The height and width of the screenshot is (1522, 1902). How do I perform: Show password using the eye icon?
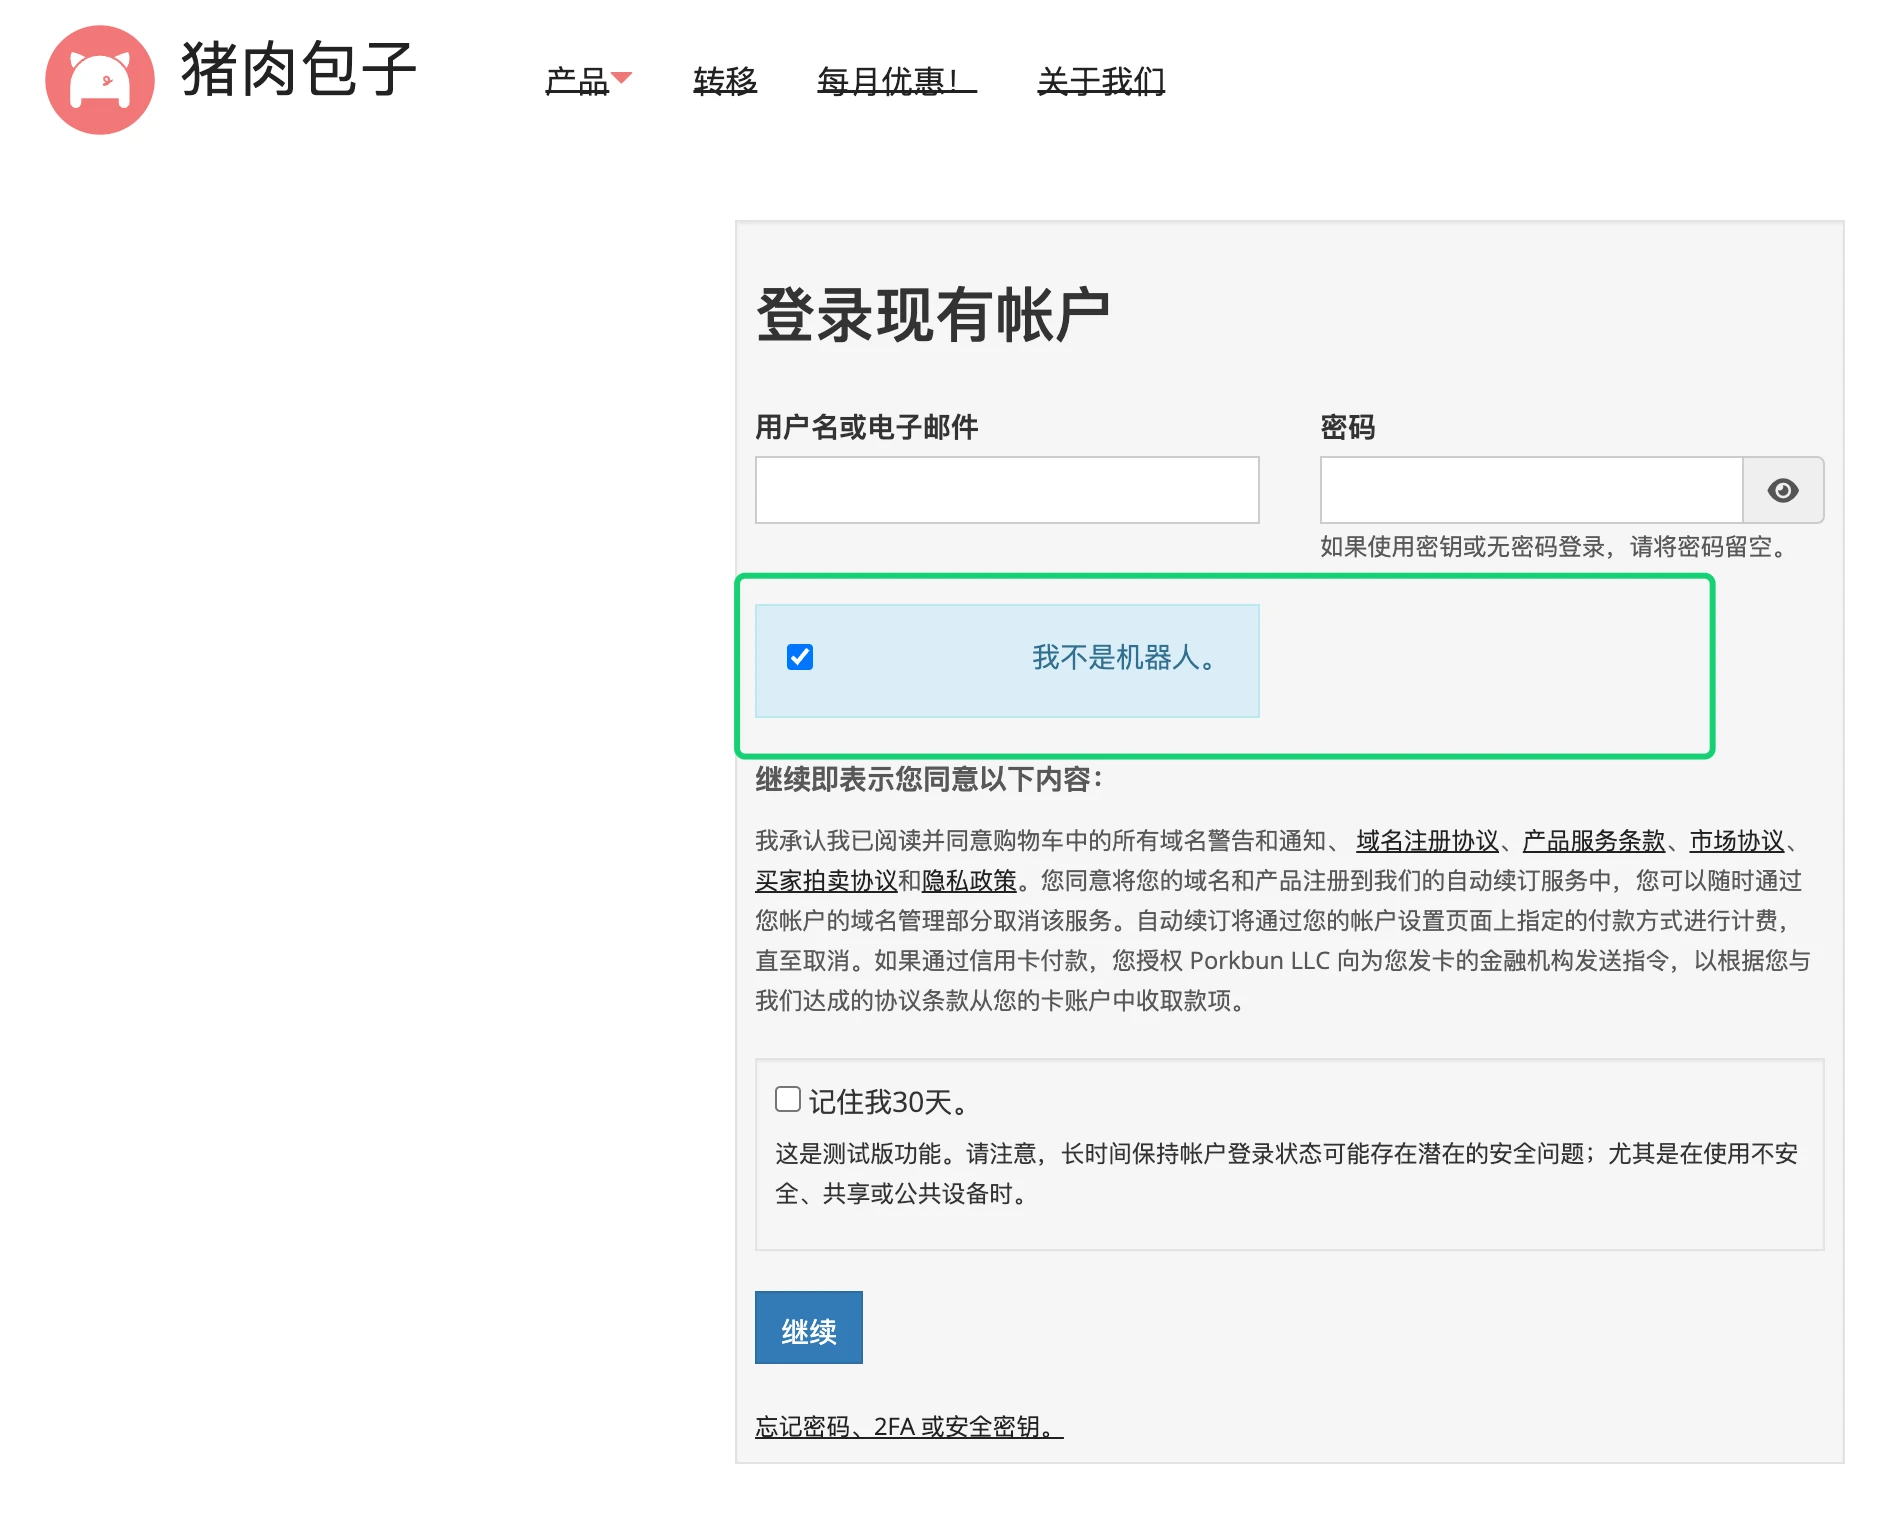click(x=1782, y=490)
